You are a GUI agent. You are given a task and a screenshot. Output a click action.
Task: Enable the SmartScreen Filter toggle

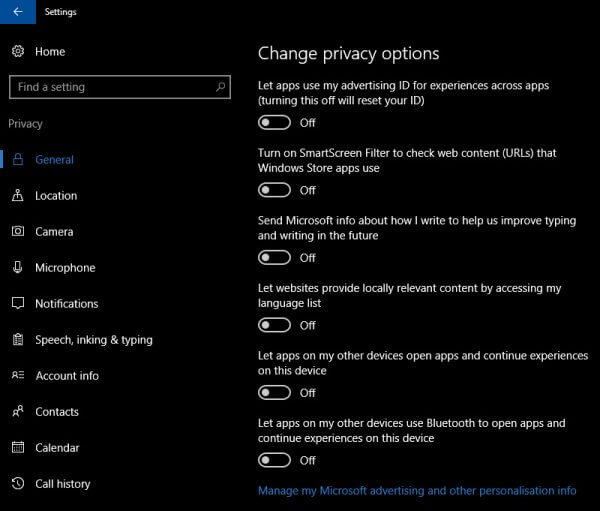(274, 190)
